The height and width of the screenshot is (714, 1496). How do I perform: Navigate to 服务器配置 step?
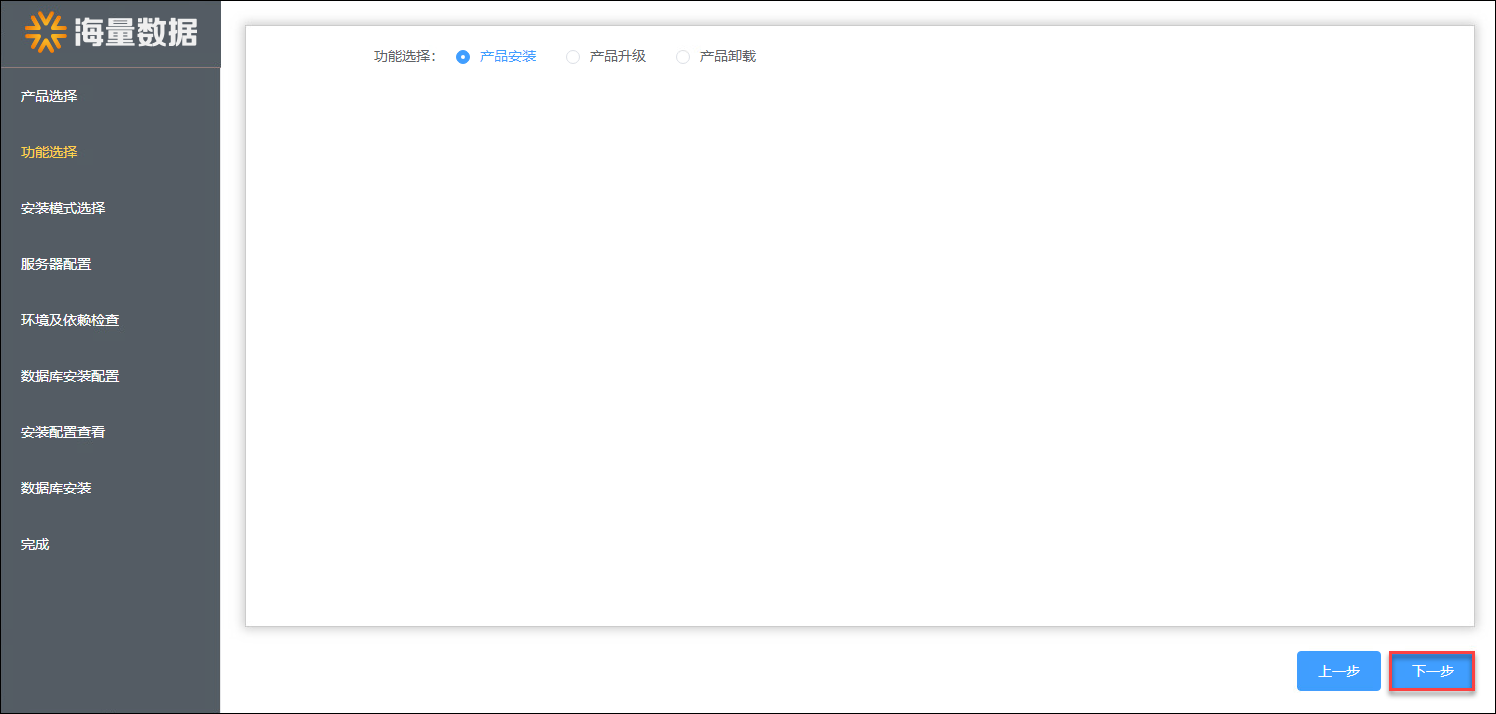[x=56, y=264]
